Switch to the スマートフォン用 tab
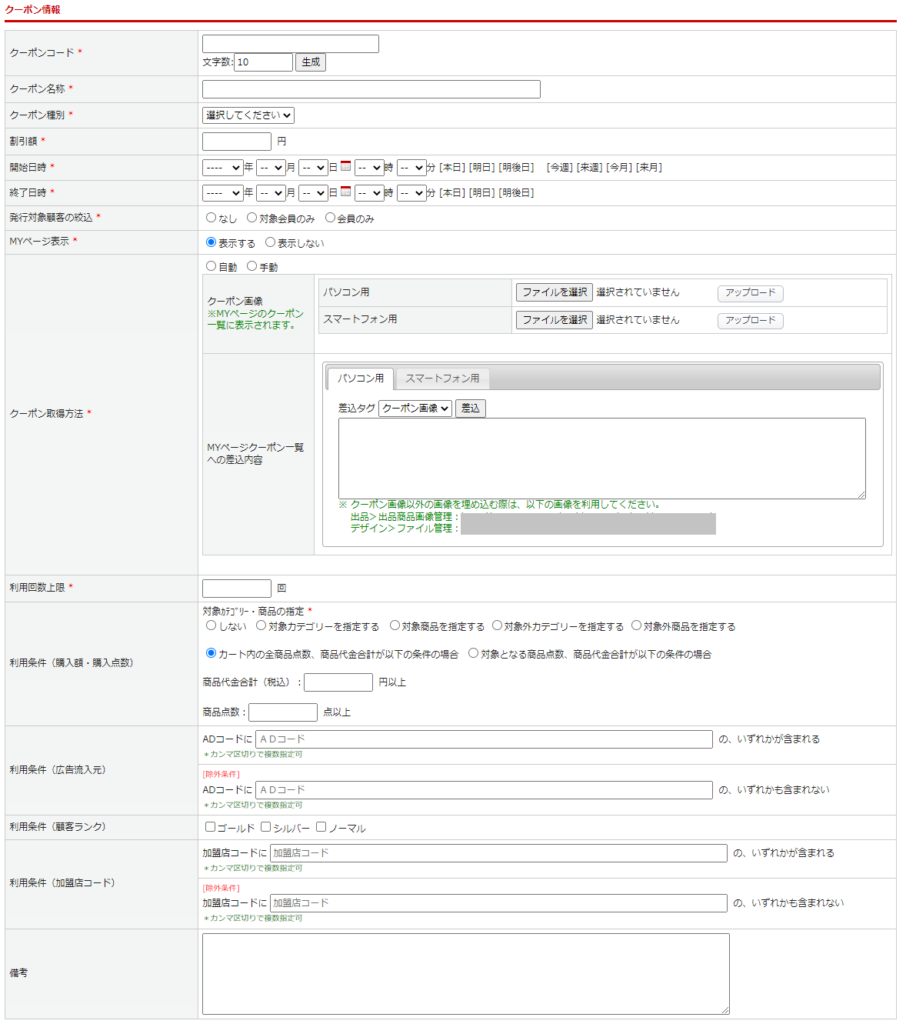Image resolution: width=906 pixels, height=1024 pixels. [442, 378]
